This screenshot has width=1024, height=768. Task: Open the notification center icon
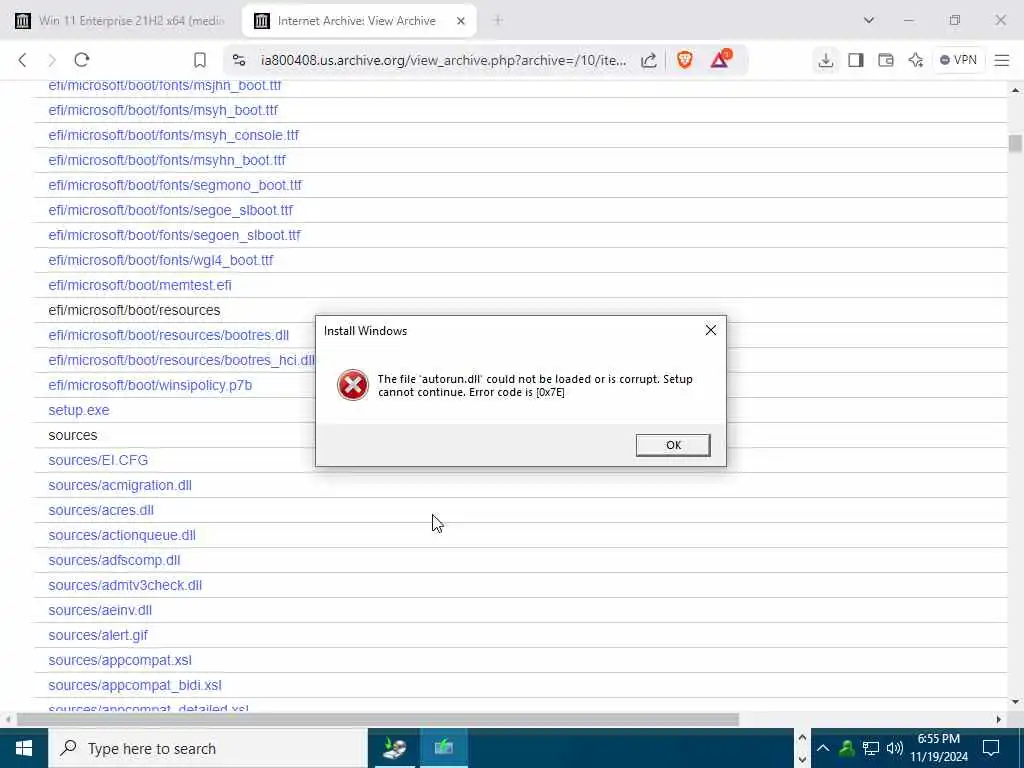pos(991,748)
